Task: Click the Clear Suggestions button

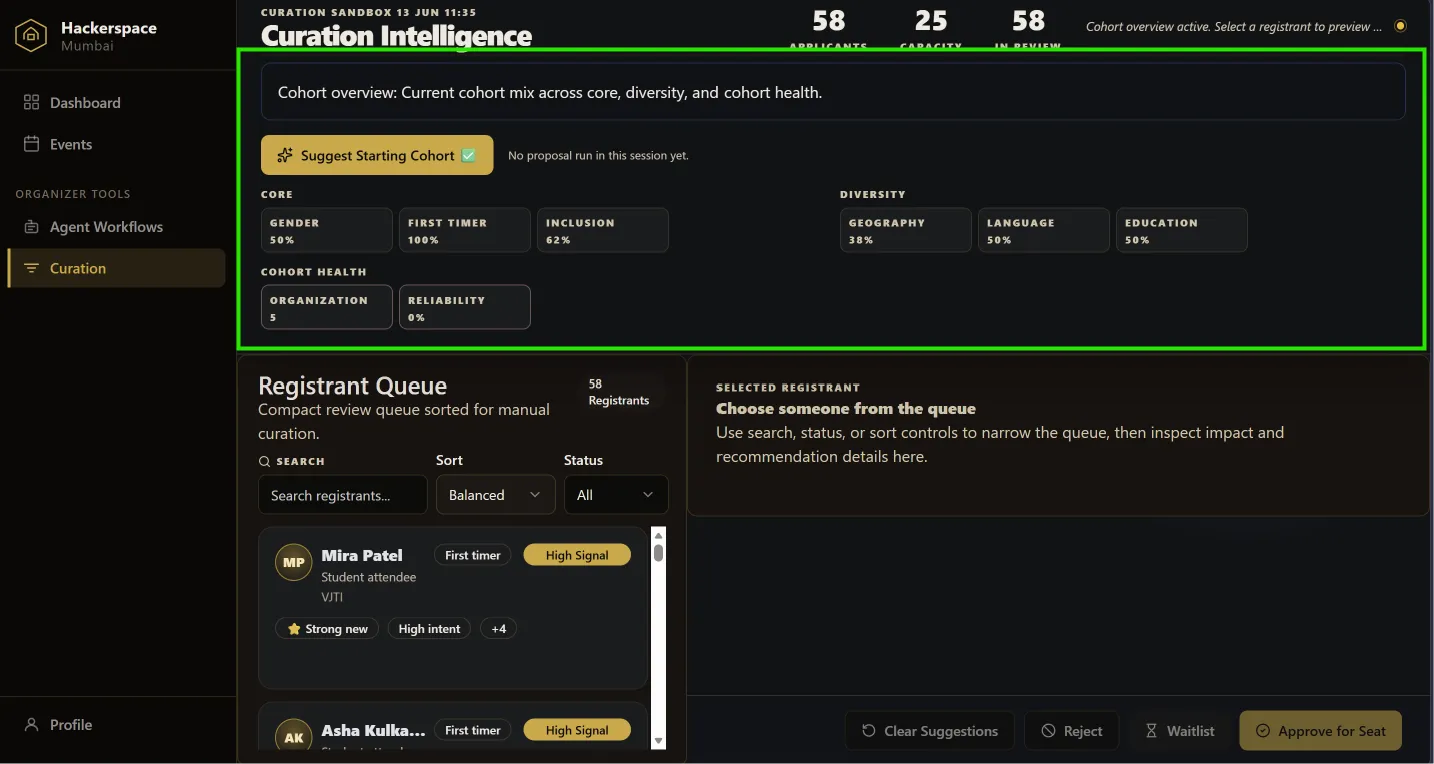Action: click(929, 731)
